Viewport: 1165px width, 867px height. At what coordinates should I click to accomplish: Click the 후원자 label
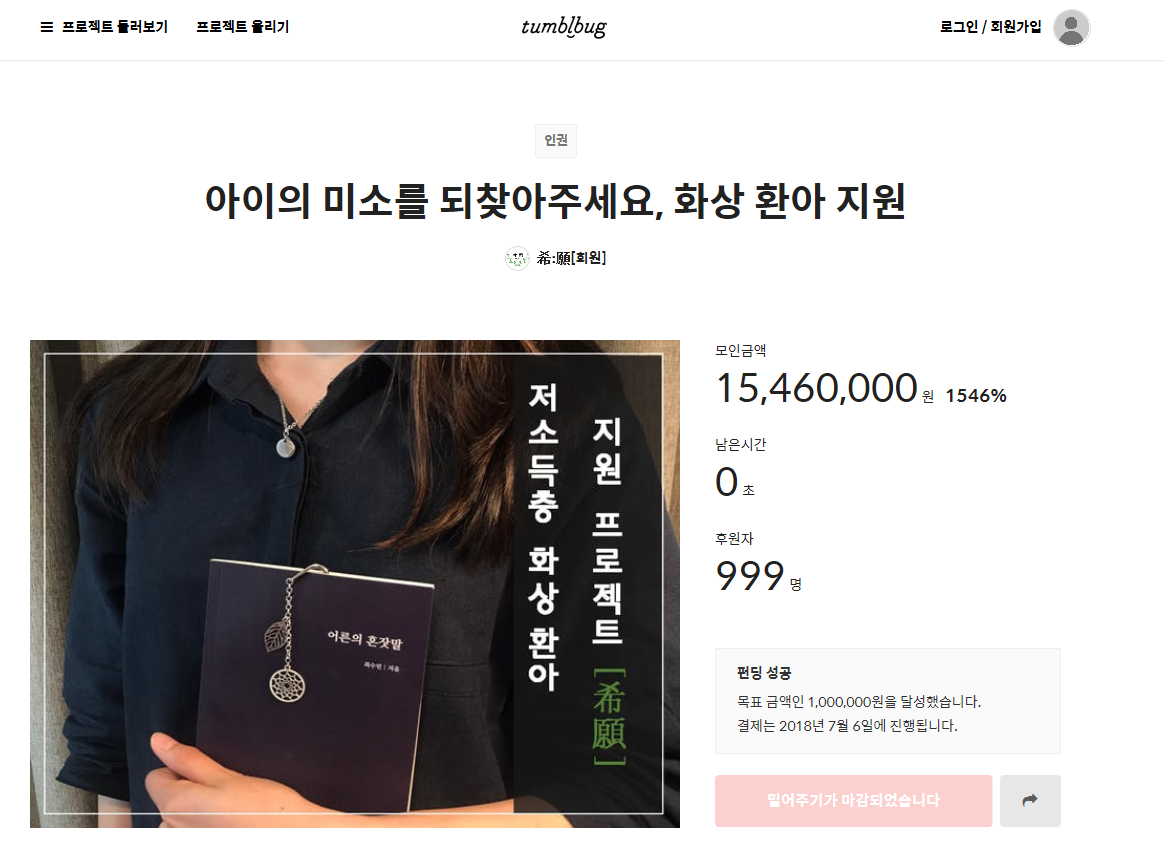[734, 538]
